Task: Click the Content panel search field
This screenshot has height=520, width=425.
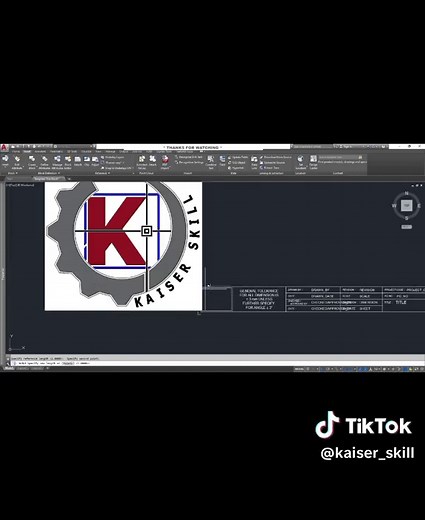Action: (x=341, y=157)
